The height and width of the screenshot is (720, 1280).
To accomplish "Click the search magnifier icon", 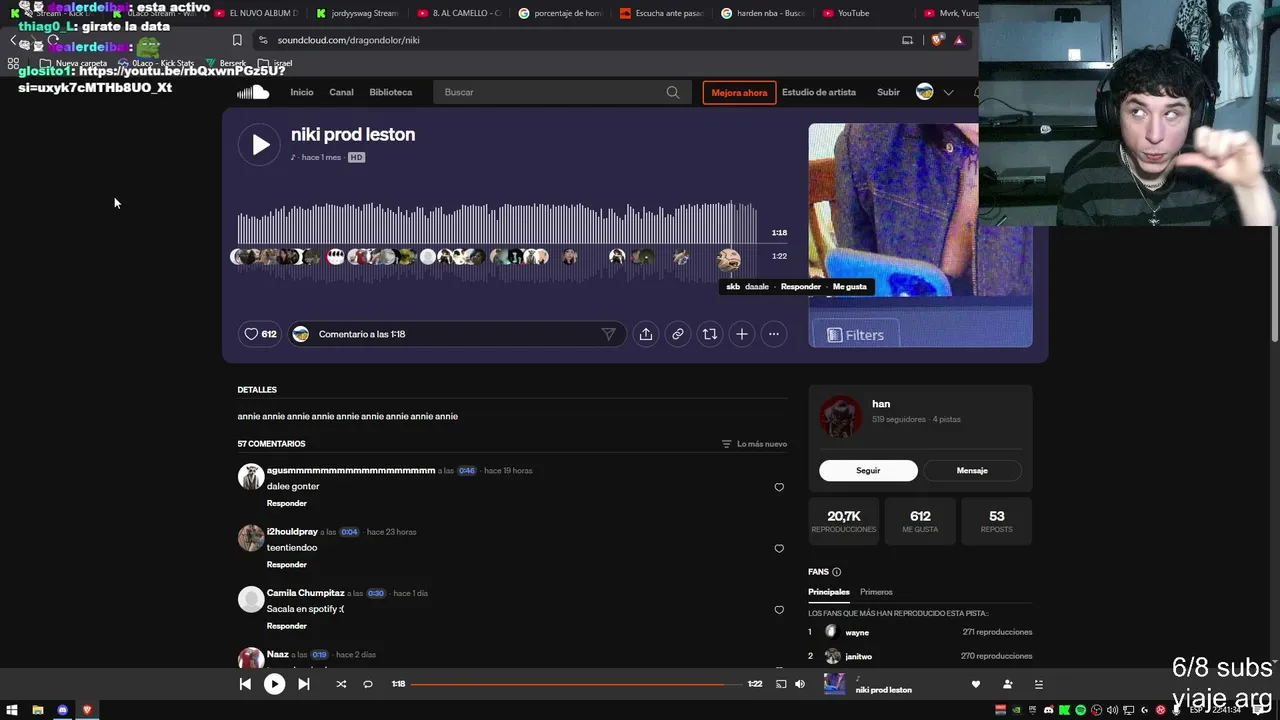I will coord(673,92).
